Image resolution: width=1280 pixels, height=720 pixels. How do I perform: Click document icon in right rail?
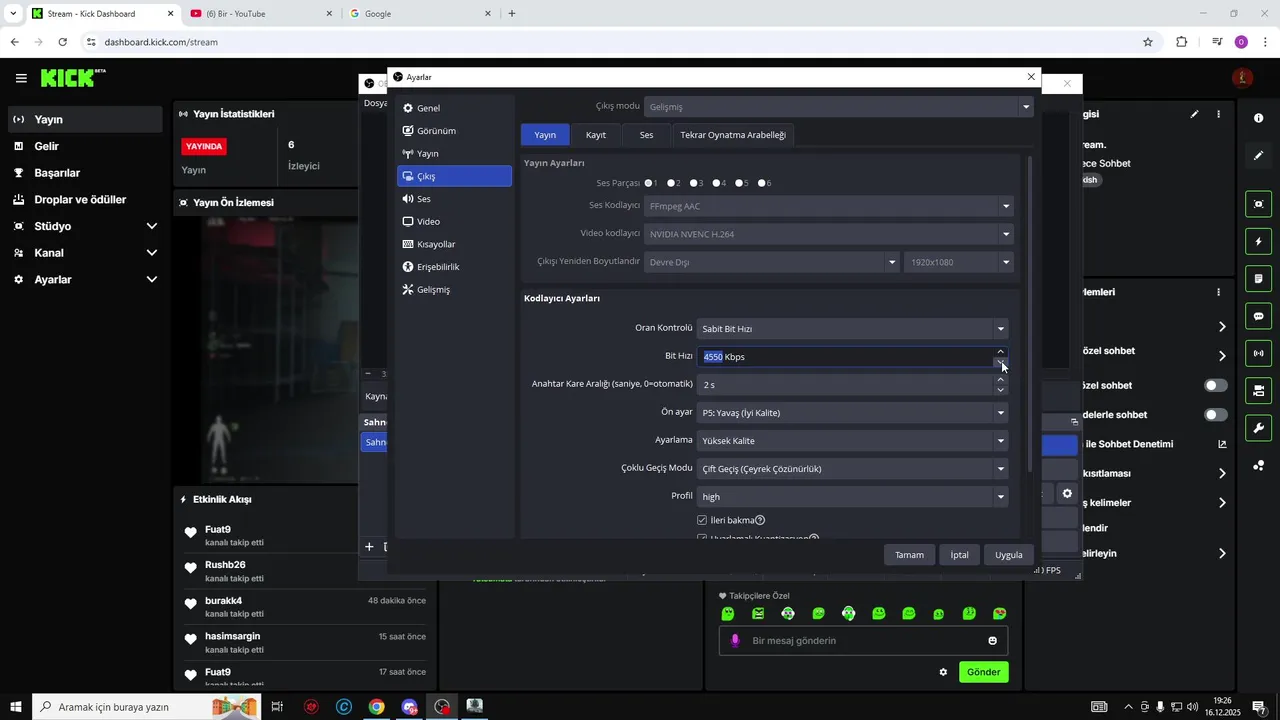click(x=1258, y=278)
